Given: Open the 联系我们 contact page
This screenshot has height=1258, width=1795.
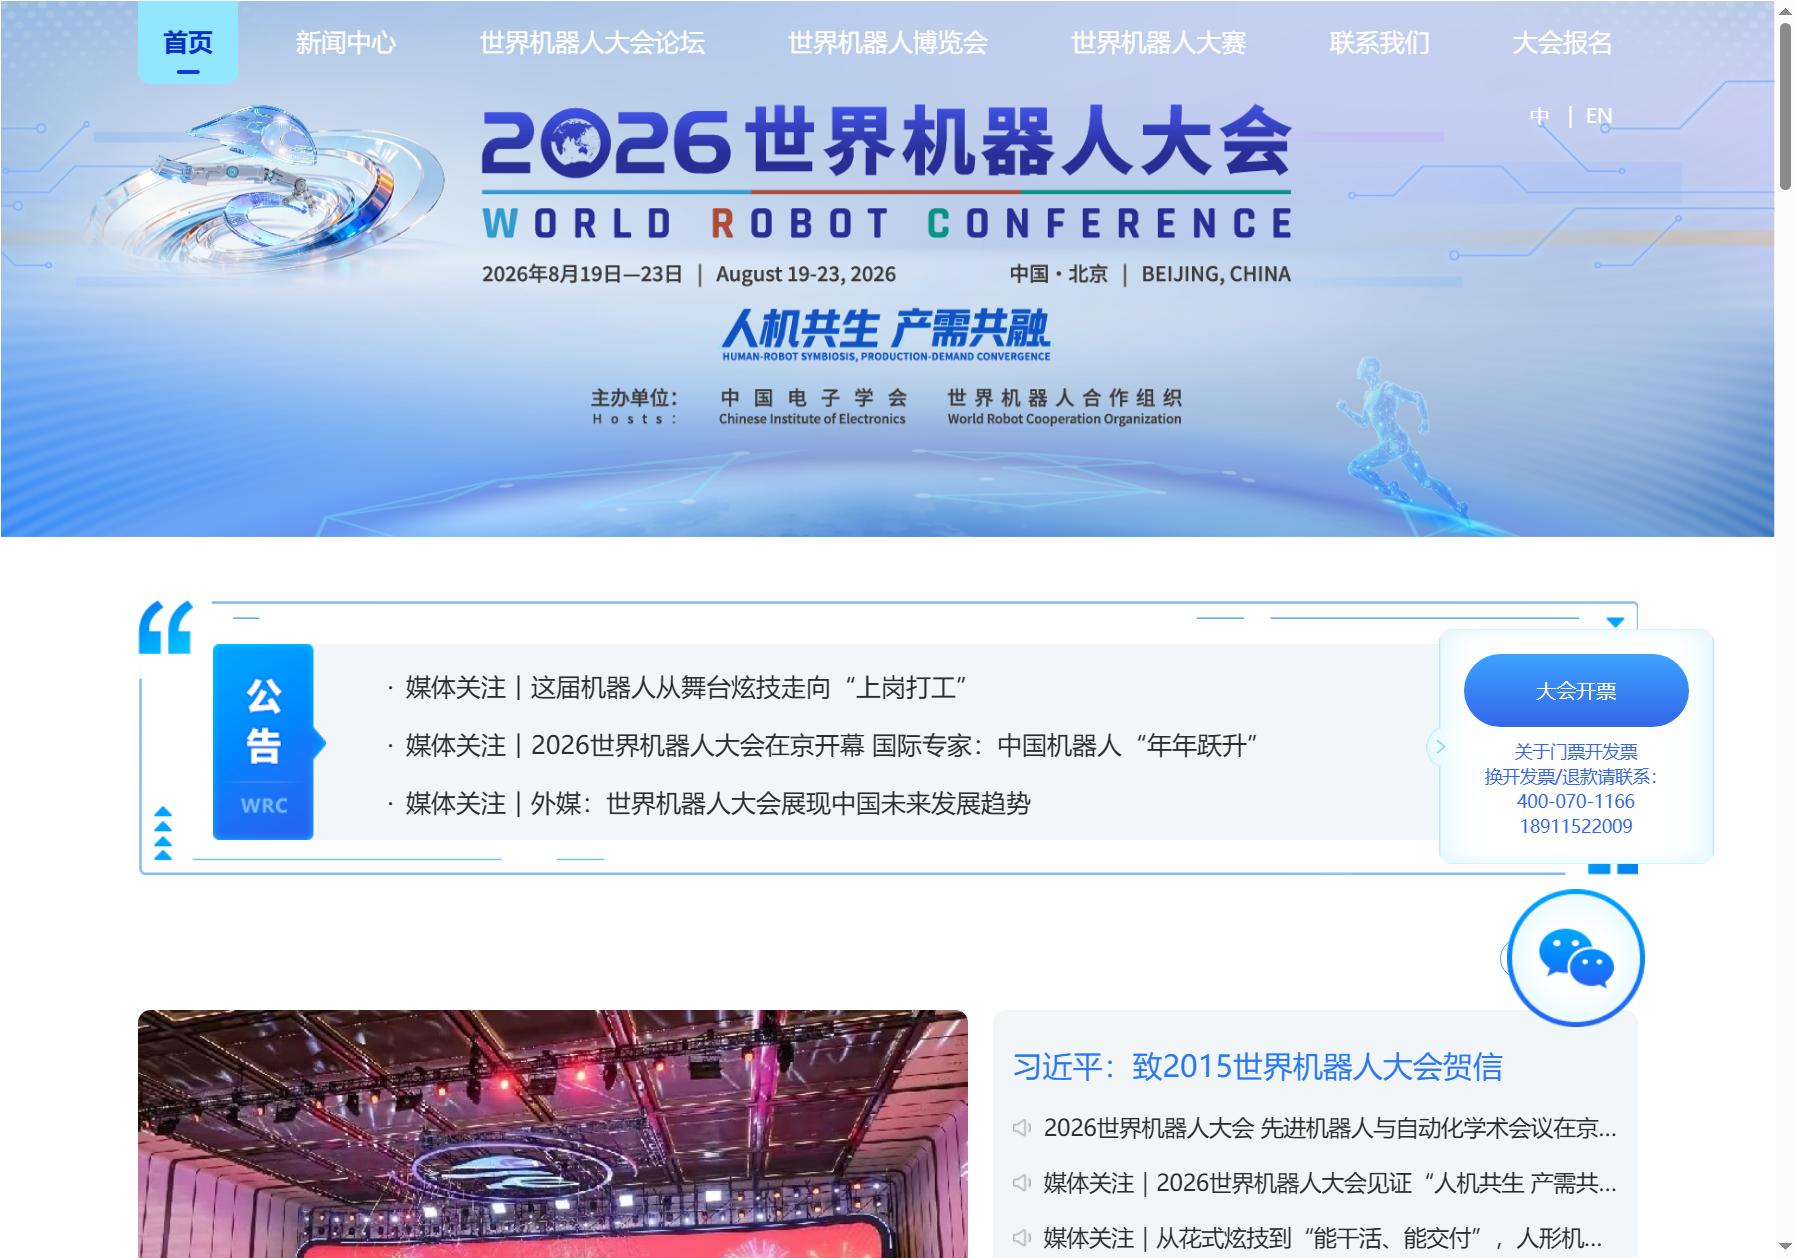Looking at the screenshot, I should [1380, 43].
